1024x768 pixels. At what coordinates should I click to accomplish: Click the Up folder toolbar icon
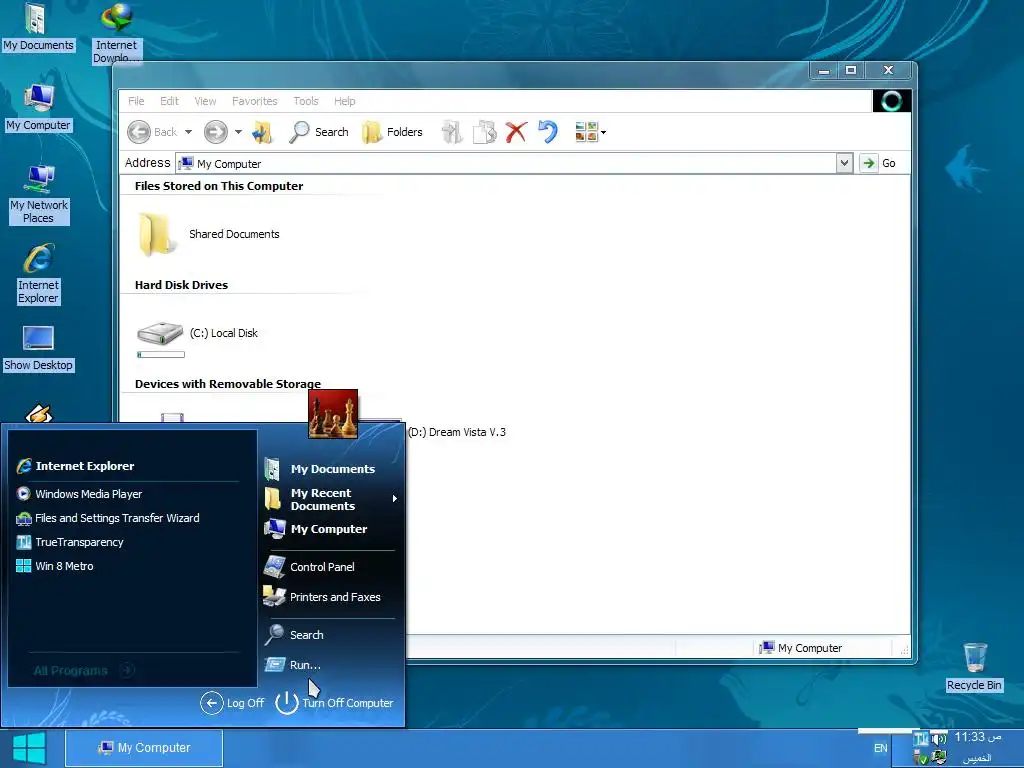[x=263, y=132]
